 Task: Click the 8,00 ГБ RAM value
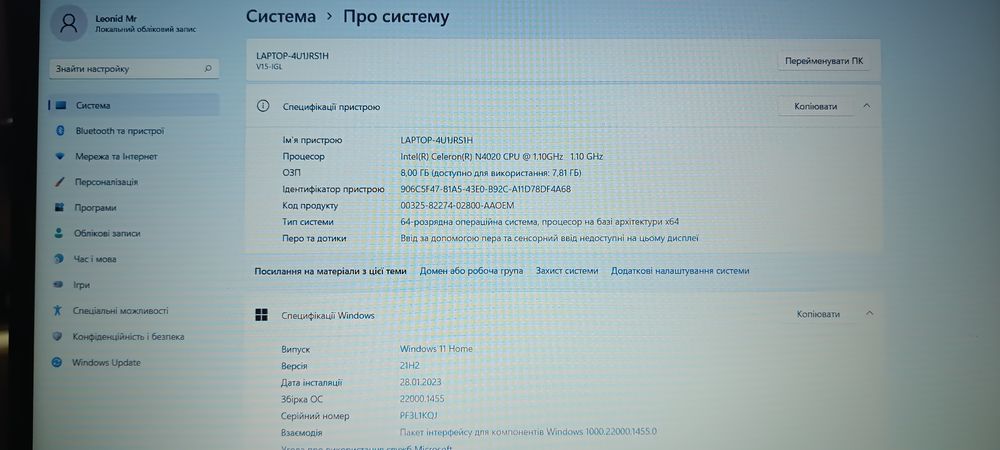490,173
